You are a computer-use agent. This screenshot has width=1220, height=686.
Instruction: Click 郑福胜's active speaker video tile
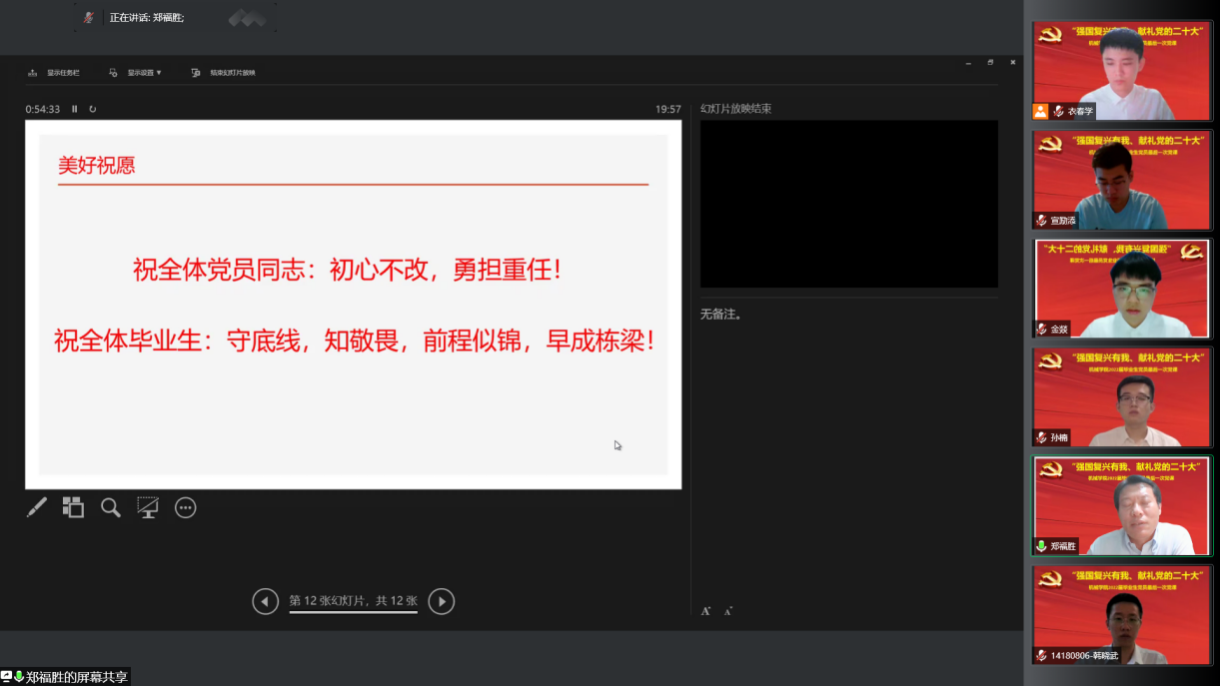[x=1121, y=505]
